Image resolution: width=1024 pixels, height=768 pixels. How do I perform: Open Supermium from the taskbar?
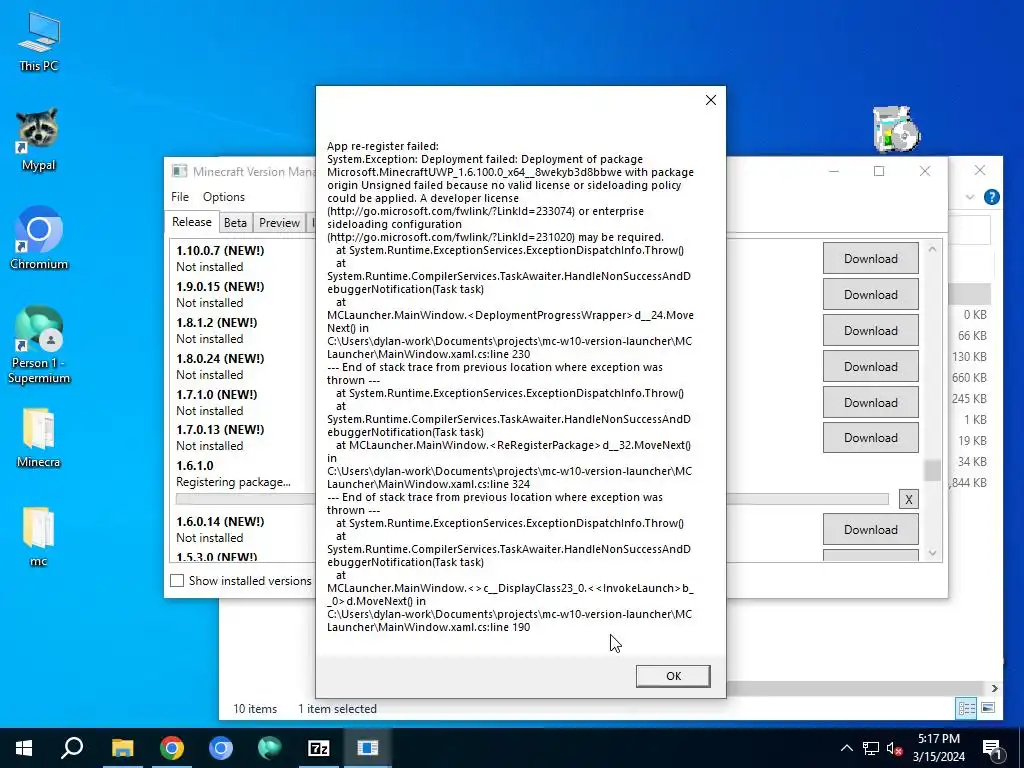270,748
